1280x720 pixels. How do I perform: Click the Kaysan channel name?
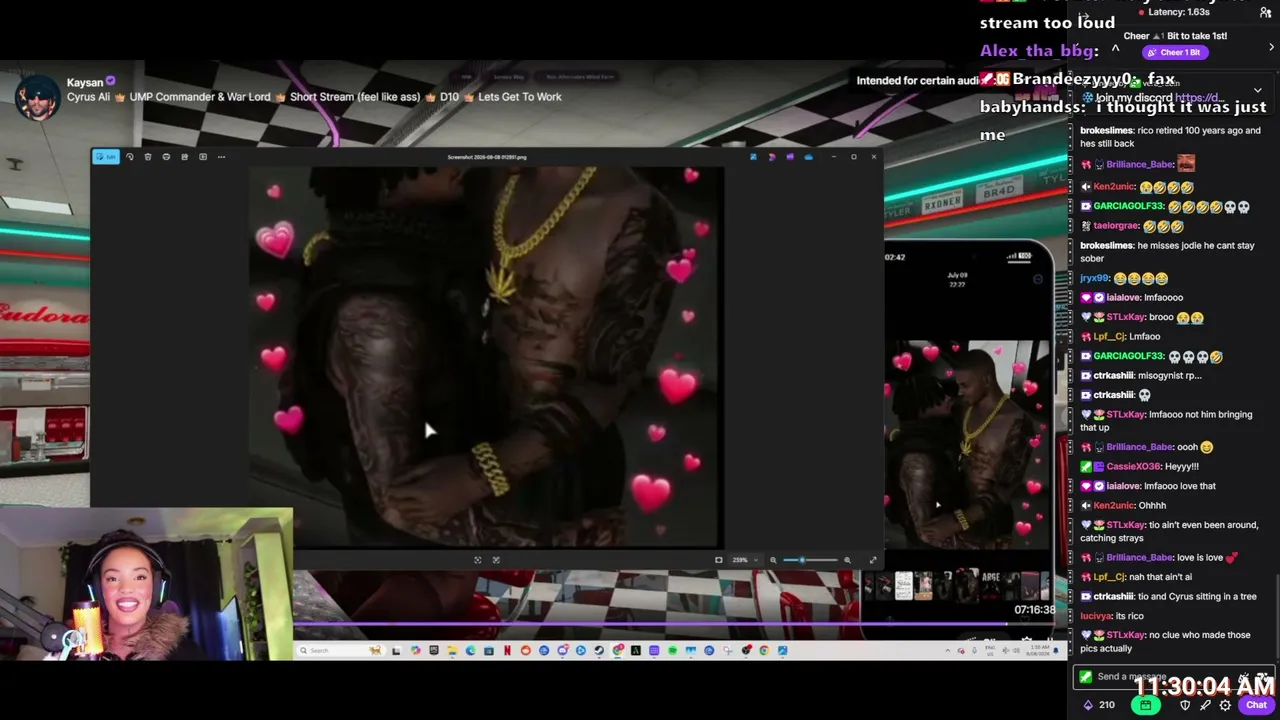coord(85,83)
